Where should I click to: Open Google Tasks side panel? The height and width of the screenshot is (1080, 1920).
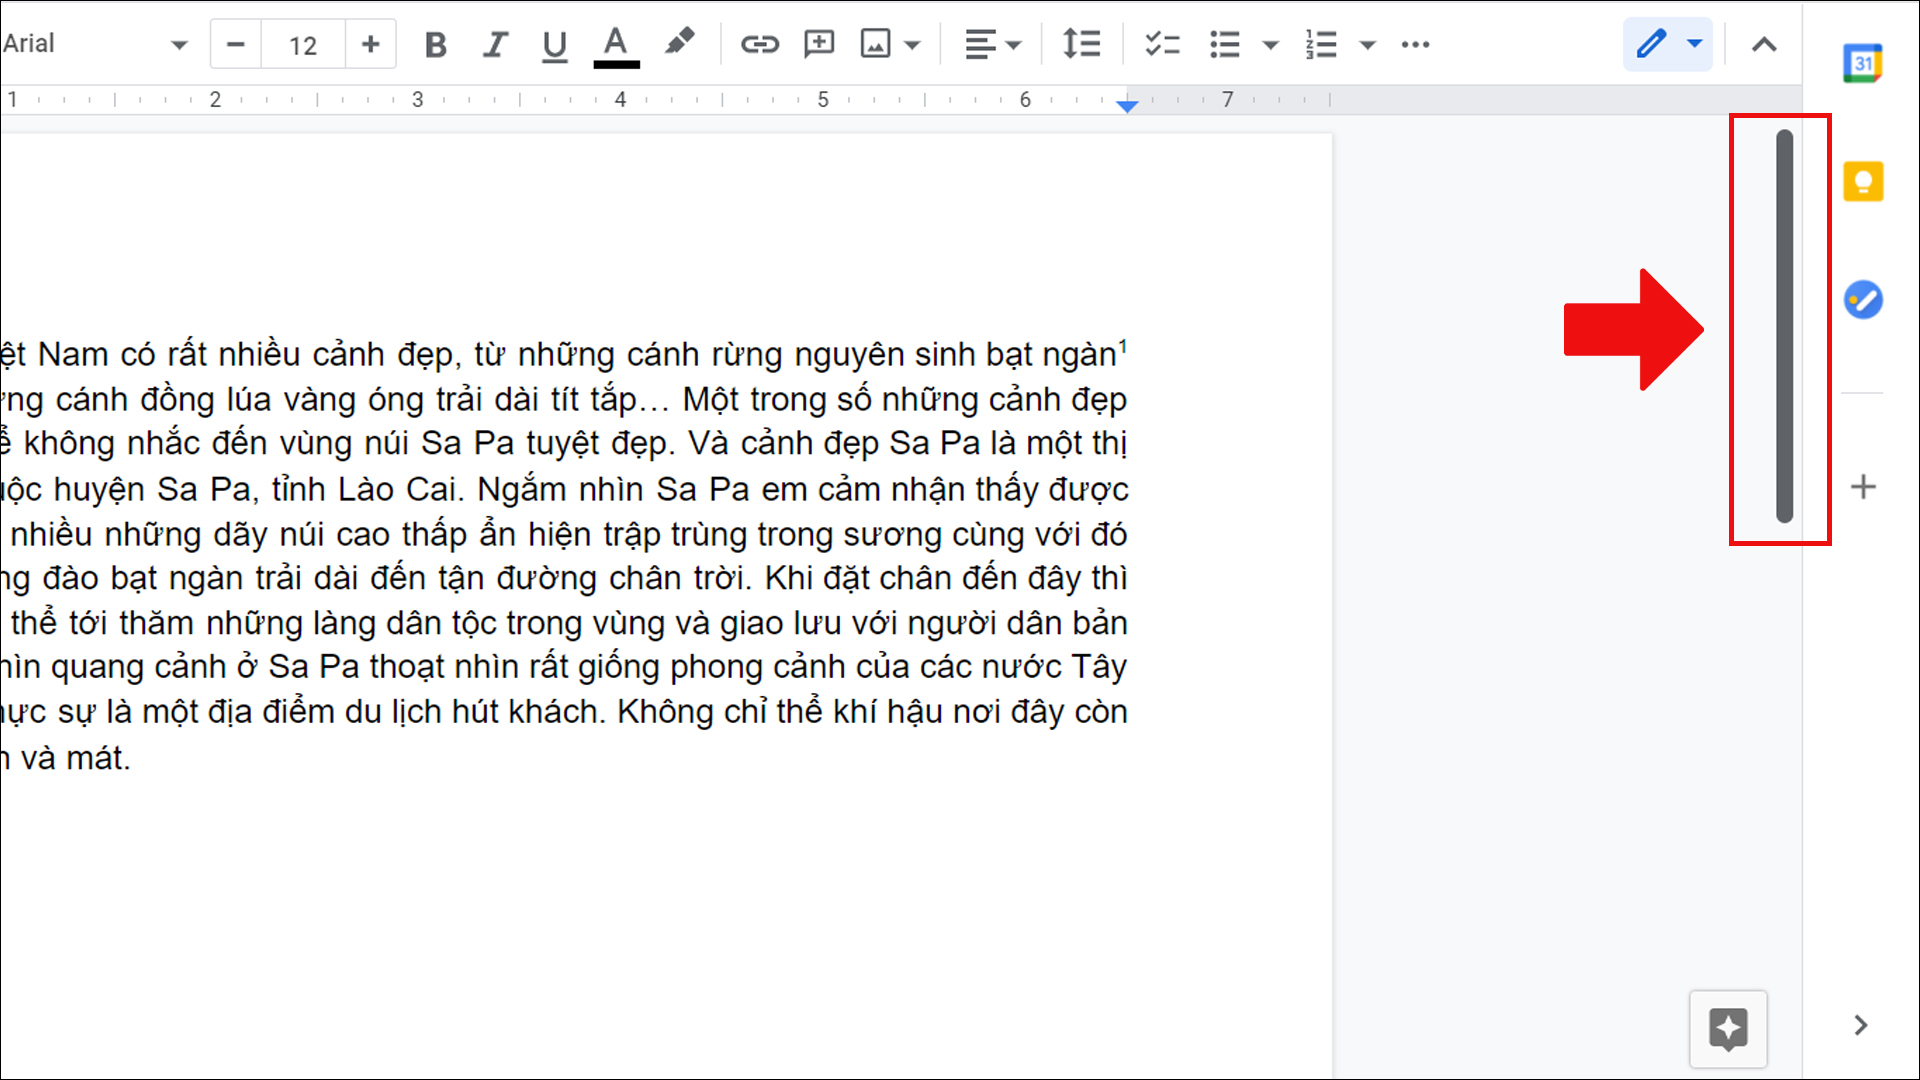point(1863,300)
